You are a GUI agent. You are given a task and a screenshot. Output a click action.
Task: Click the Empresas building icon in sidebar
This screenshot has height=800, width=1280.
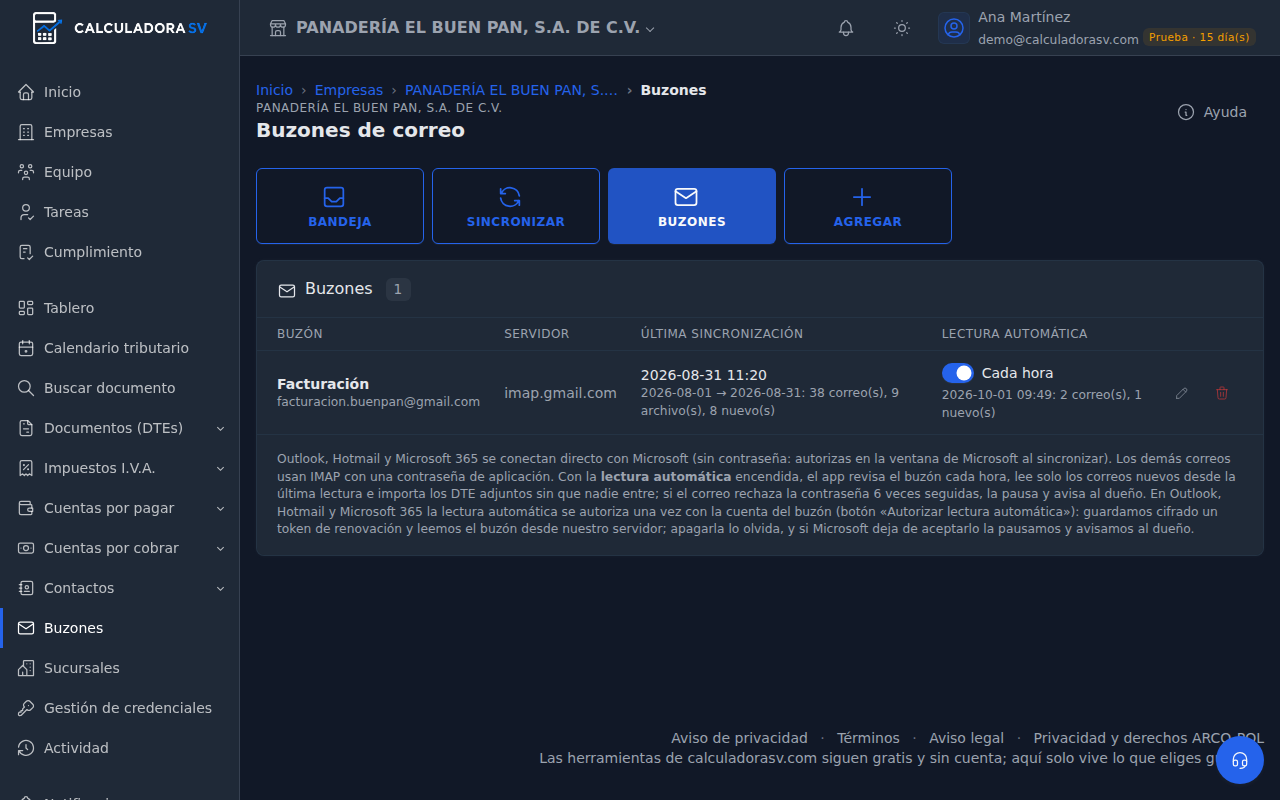click(x=26, y=132)
